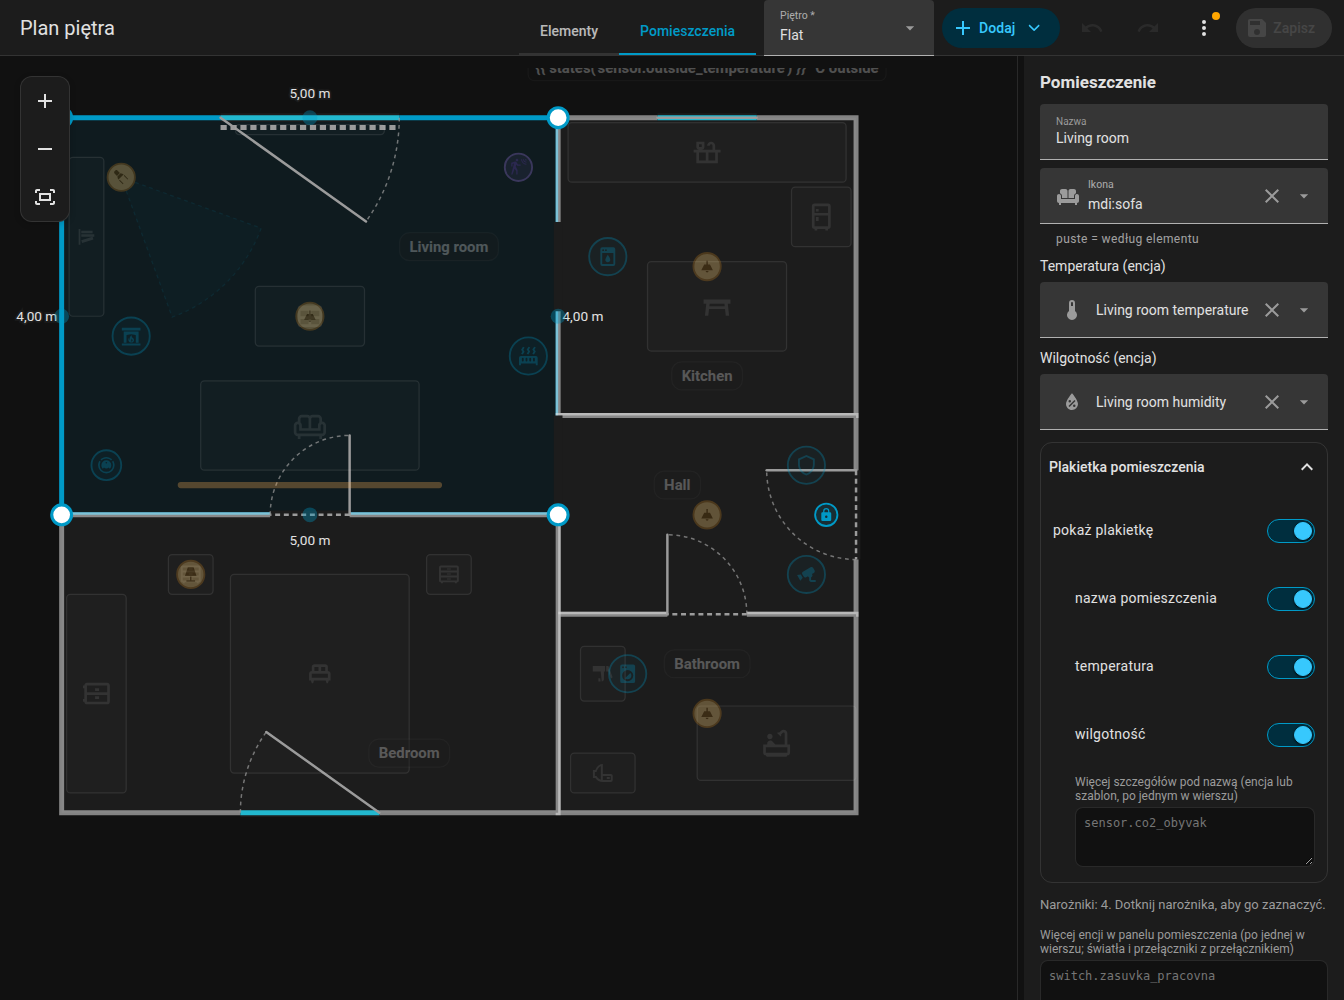Select top-right corner handle of Living room
The width and height of the screenshot is (1344, 1000).
coord(558,118)
